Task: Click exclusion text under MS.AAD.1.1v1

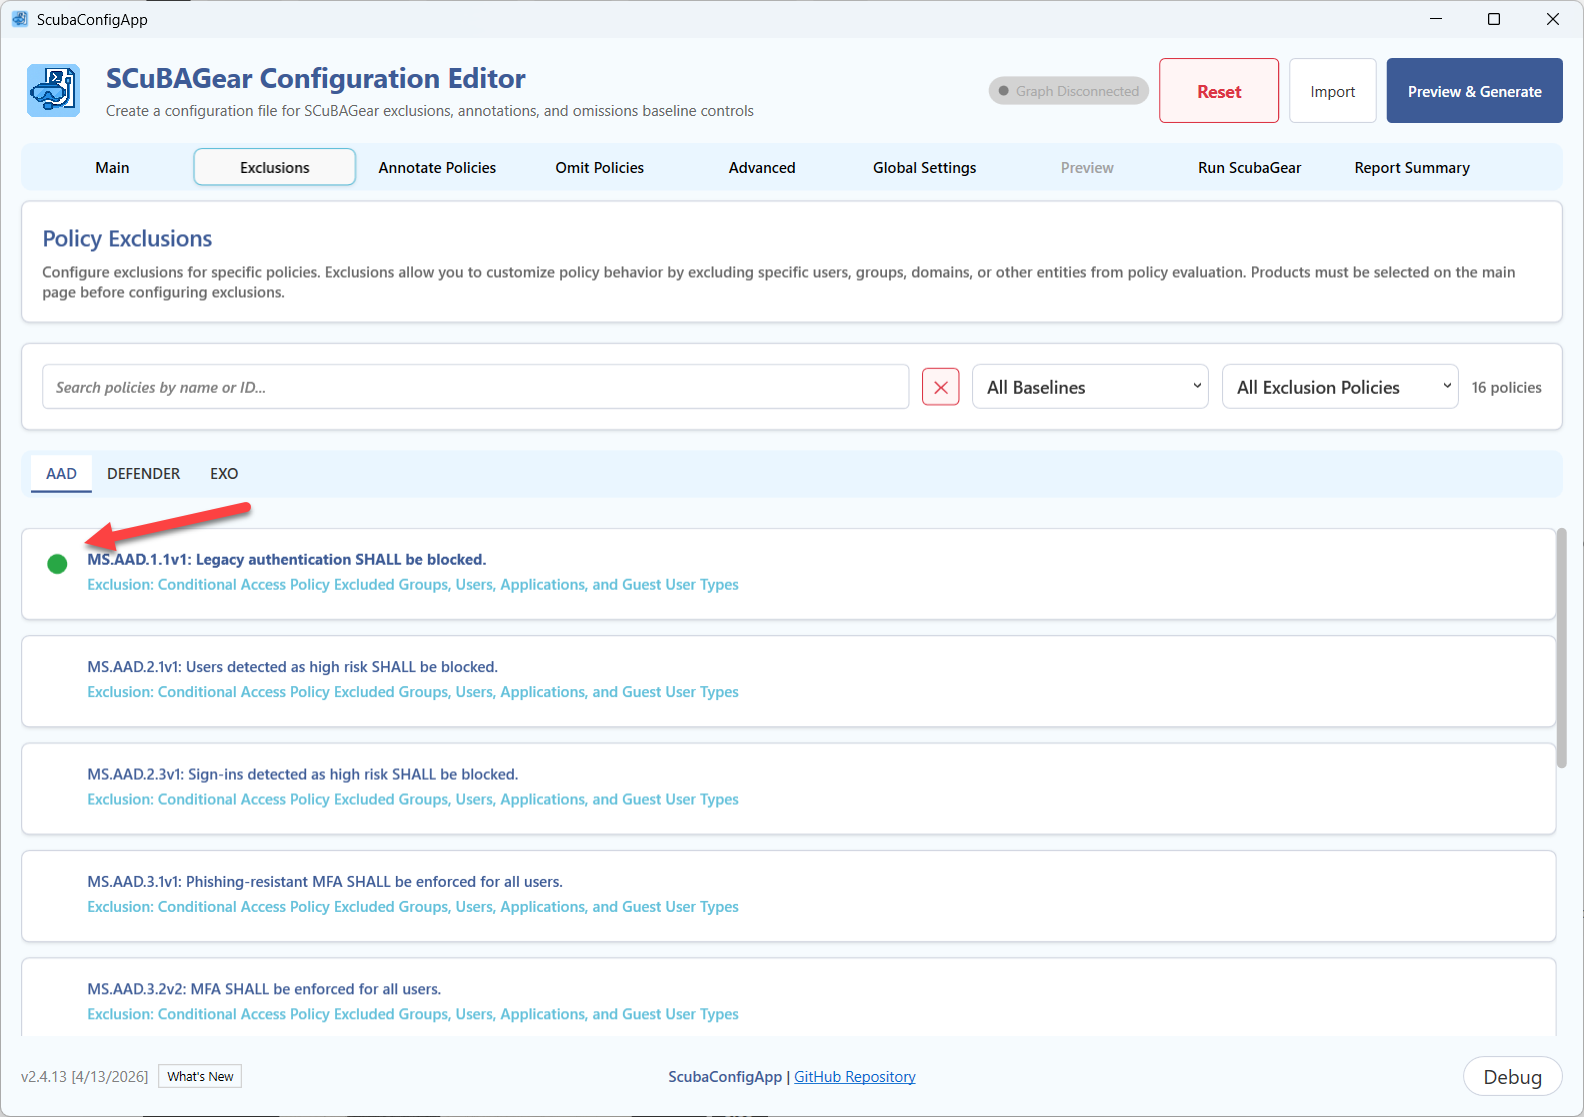Action: point(413,585)
